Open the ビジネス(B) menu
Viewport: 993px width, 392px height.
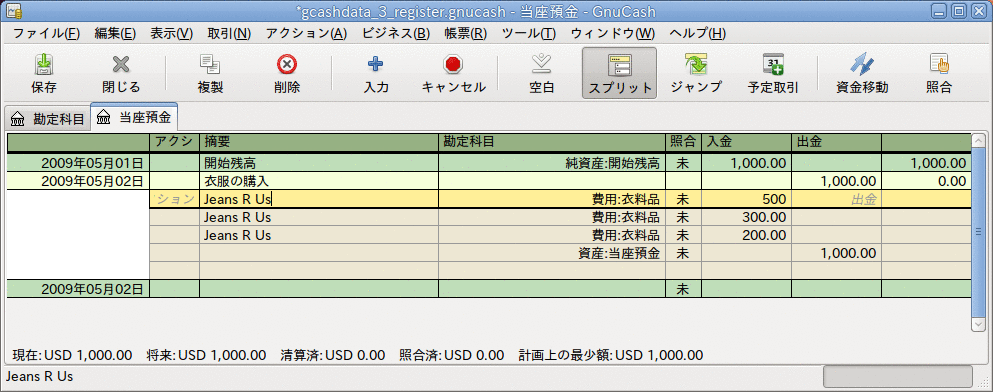point(396,34)
